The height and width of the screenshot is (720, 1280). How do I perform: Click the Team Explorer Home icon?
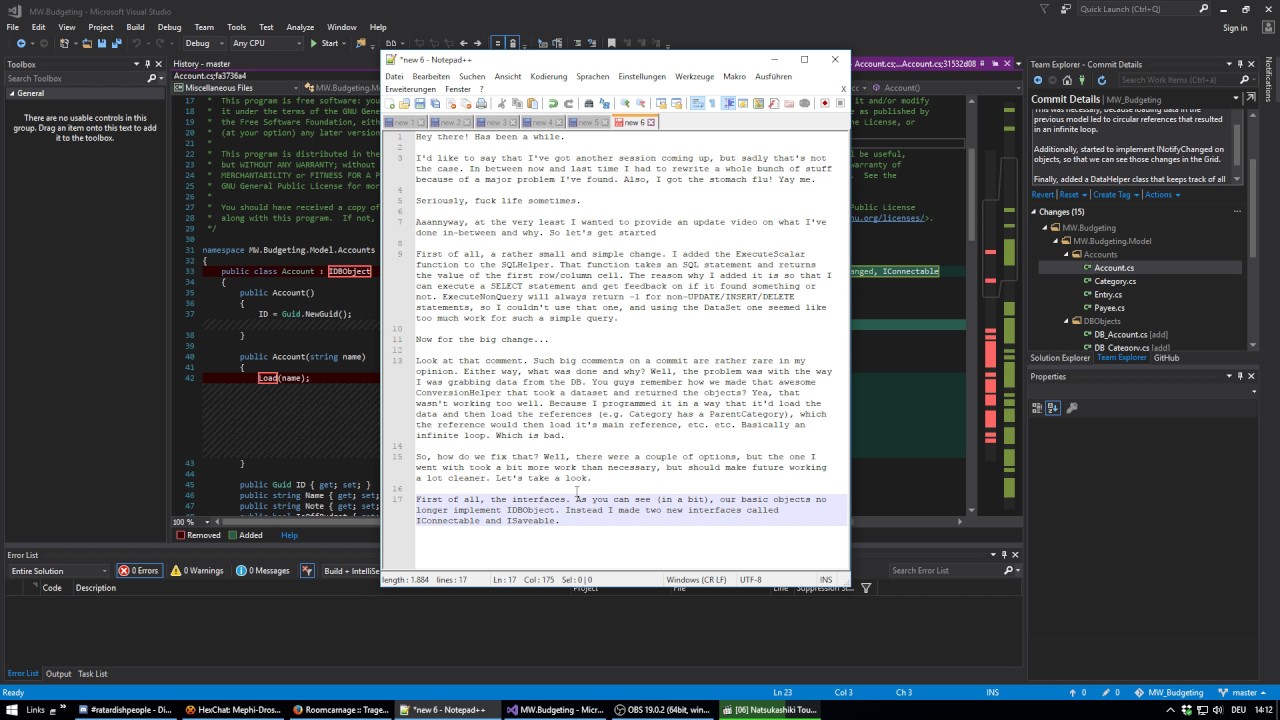pyautogui.click(x=1067, y=80)
